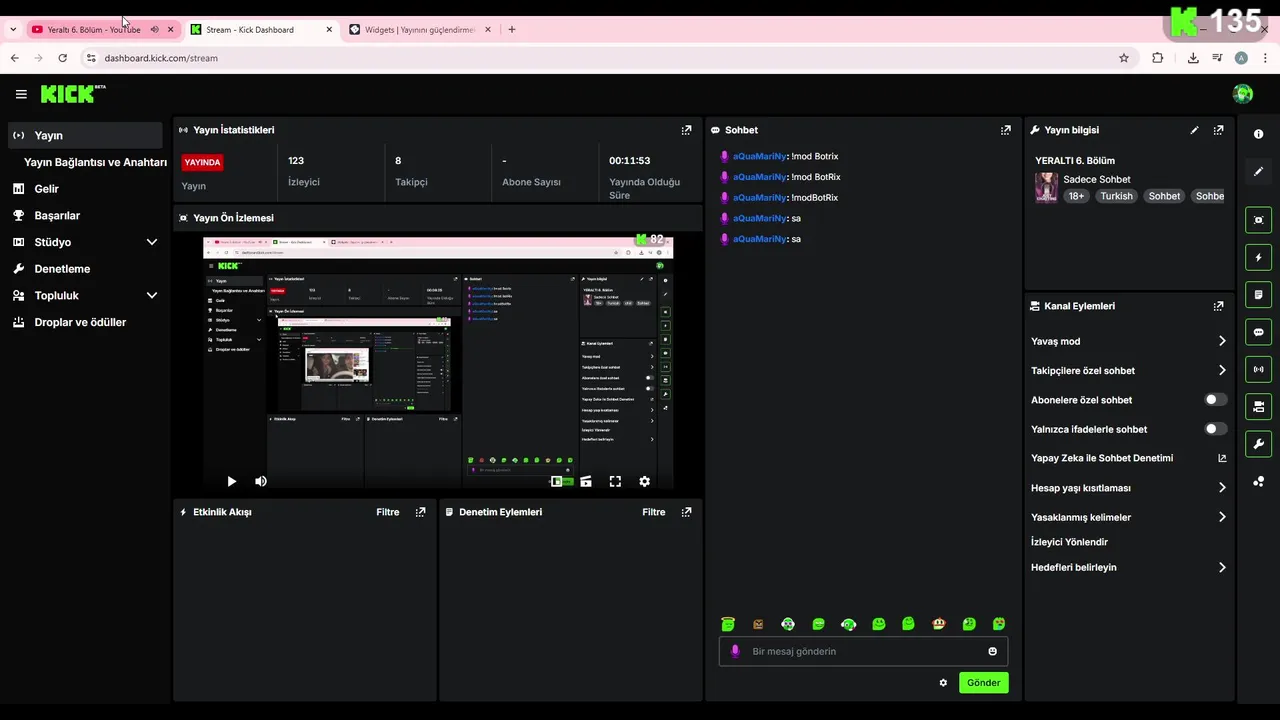
Task: Reload the dashboard page
Action: pyautogui.click(x=62, y=58)
